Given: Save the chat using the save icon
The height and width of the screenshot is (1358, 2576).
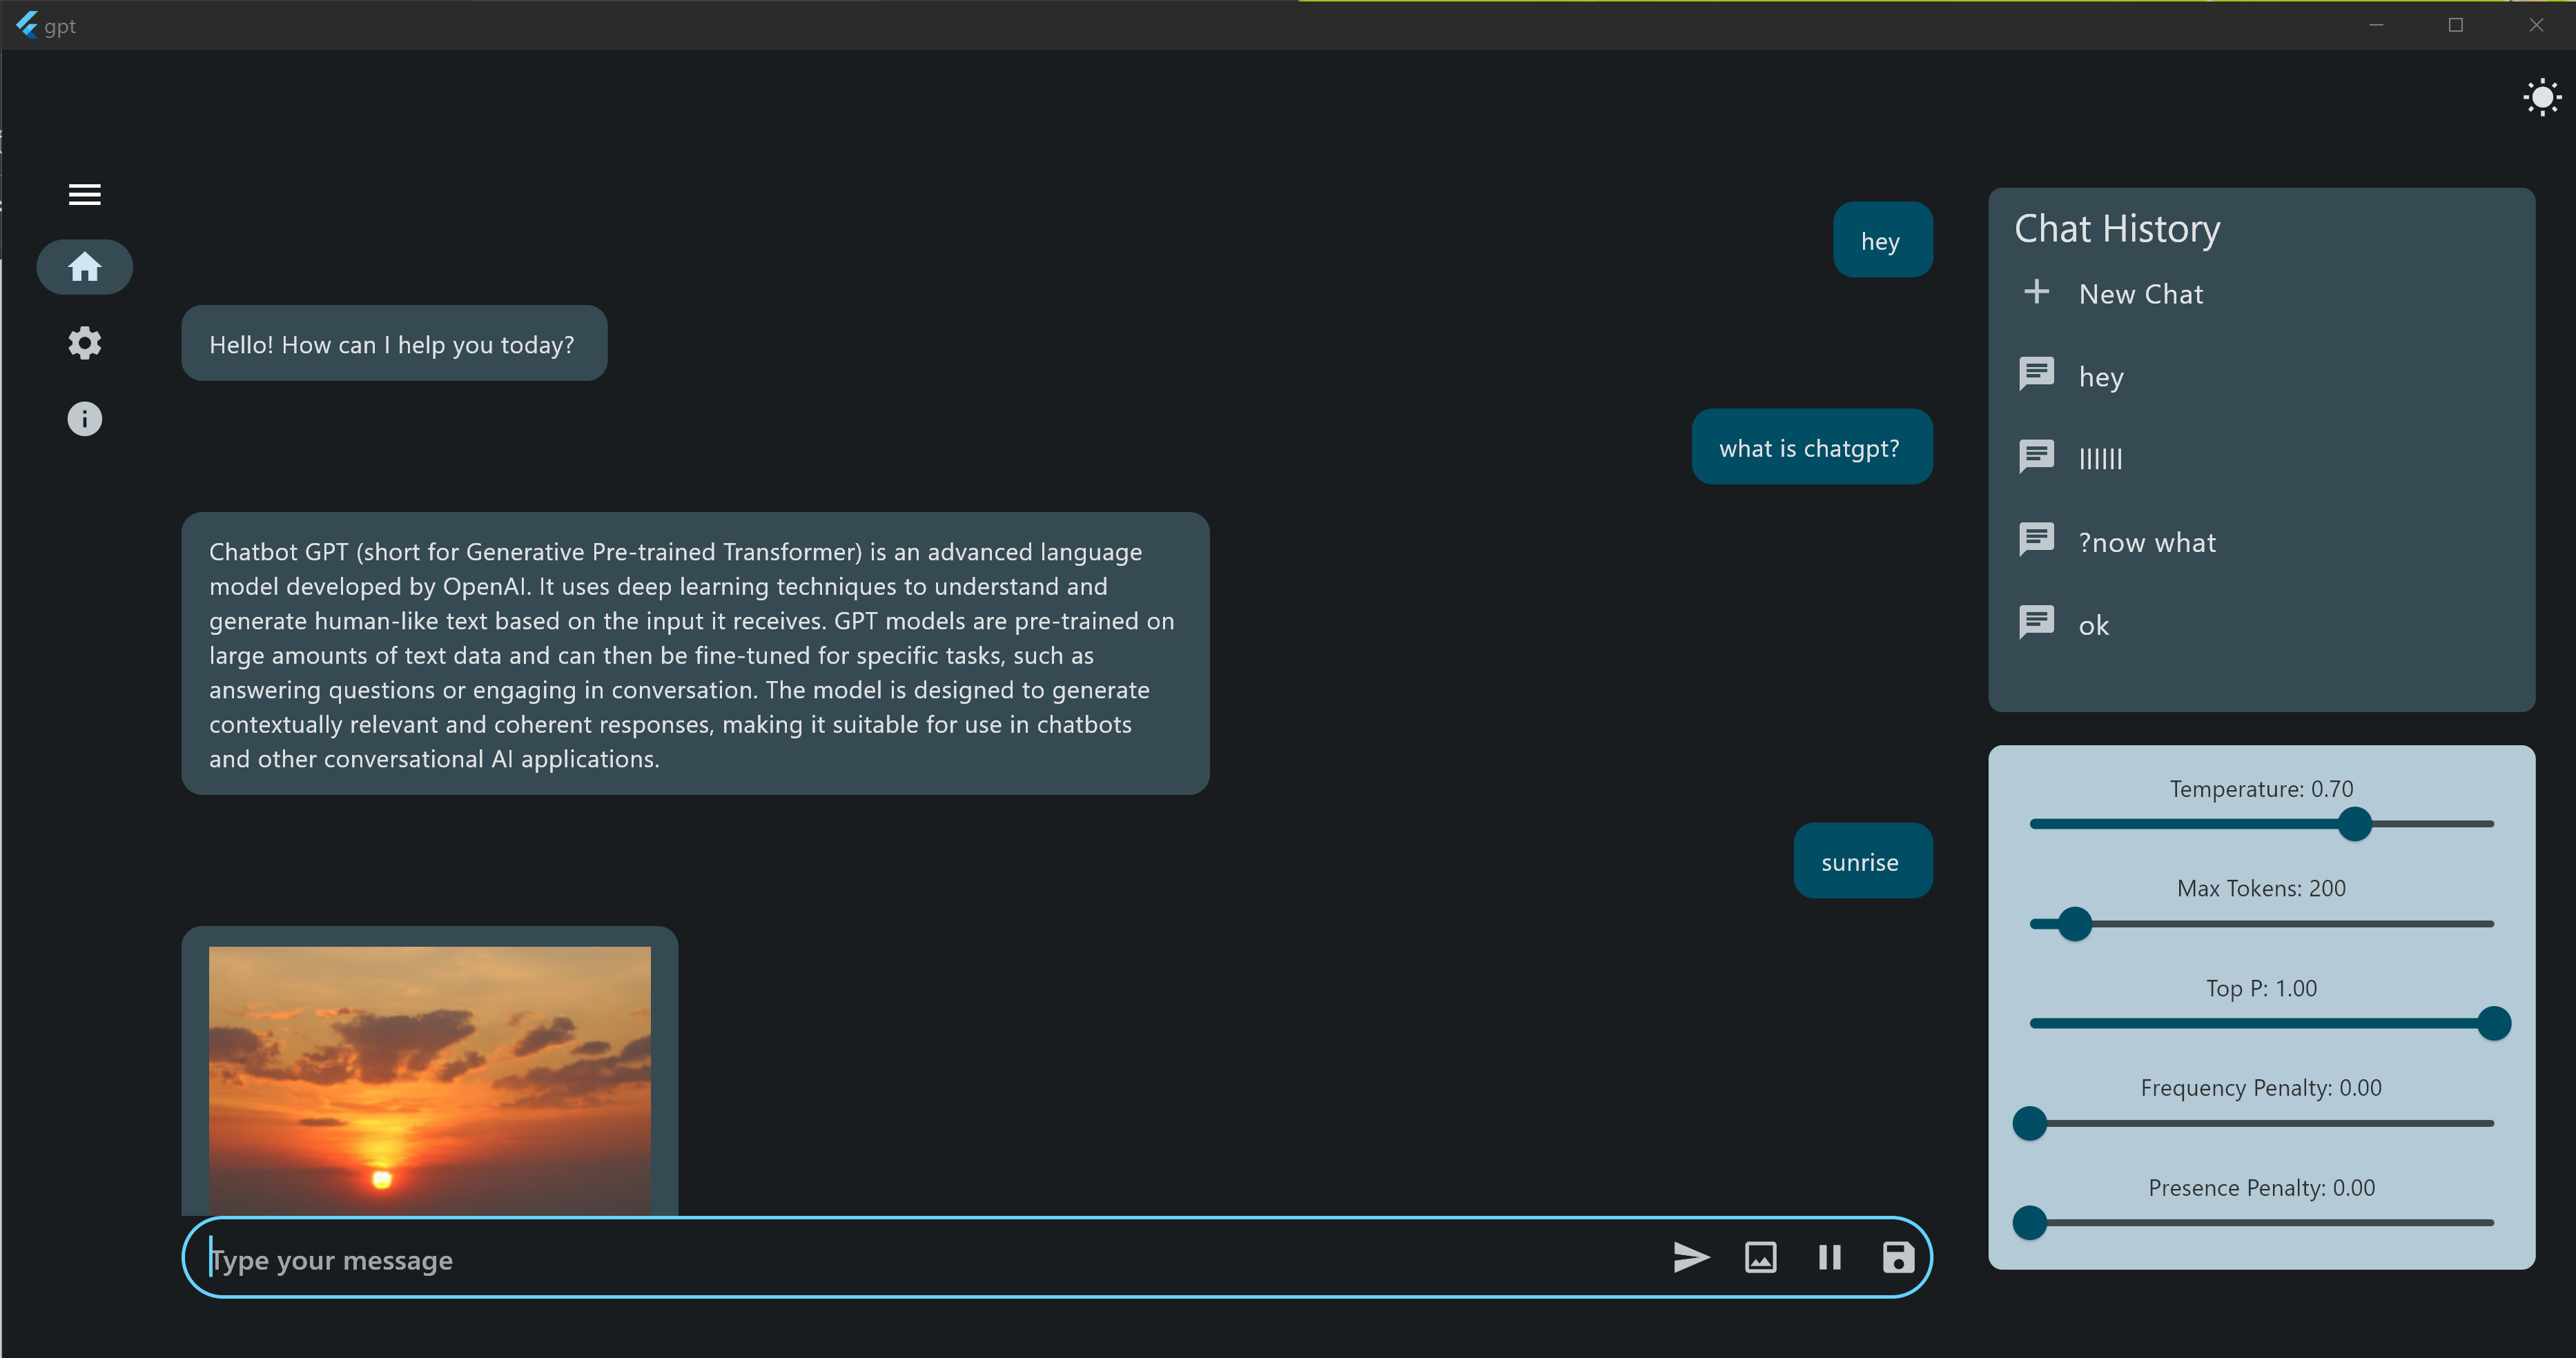Looking at the screenshot, I should click(1897, 1258).
